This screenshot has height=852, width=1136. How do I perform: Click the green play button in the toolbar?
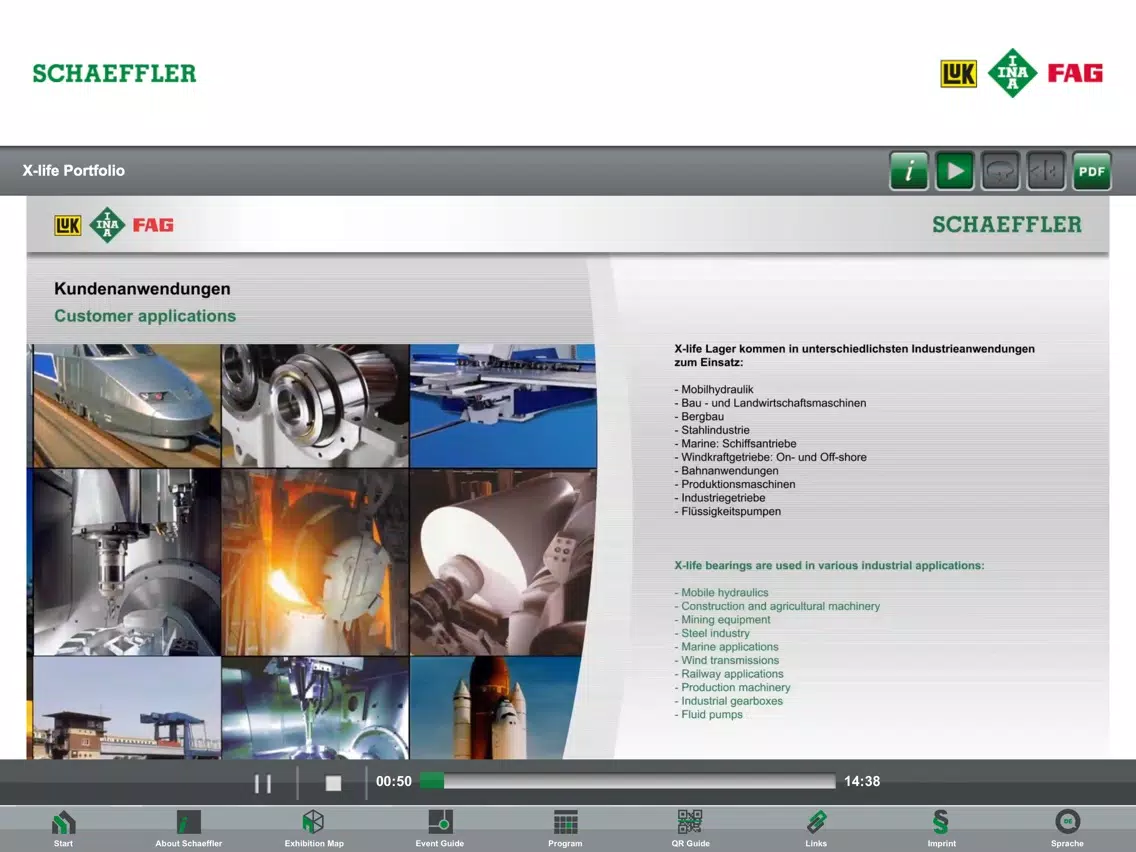[954, 171]
